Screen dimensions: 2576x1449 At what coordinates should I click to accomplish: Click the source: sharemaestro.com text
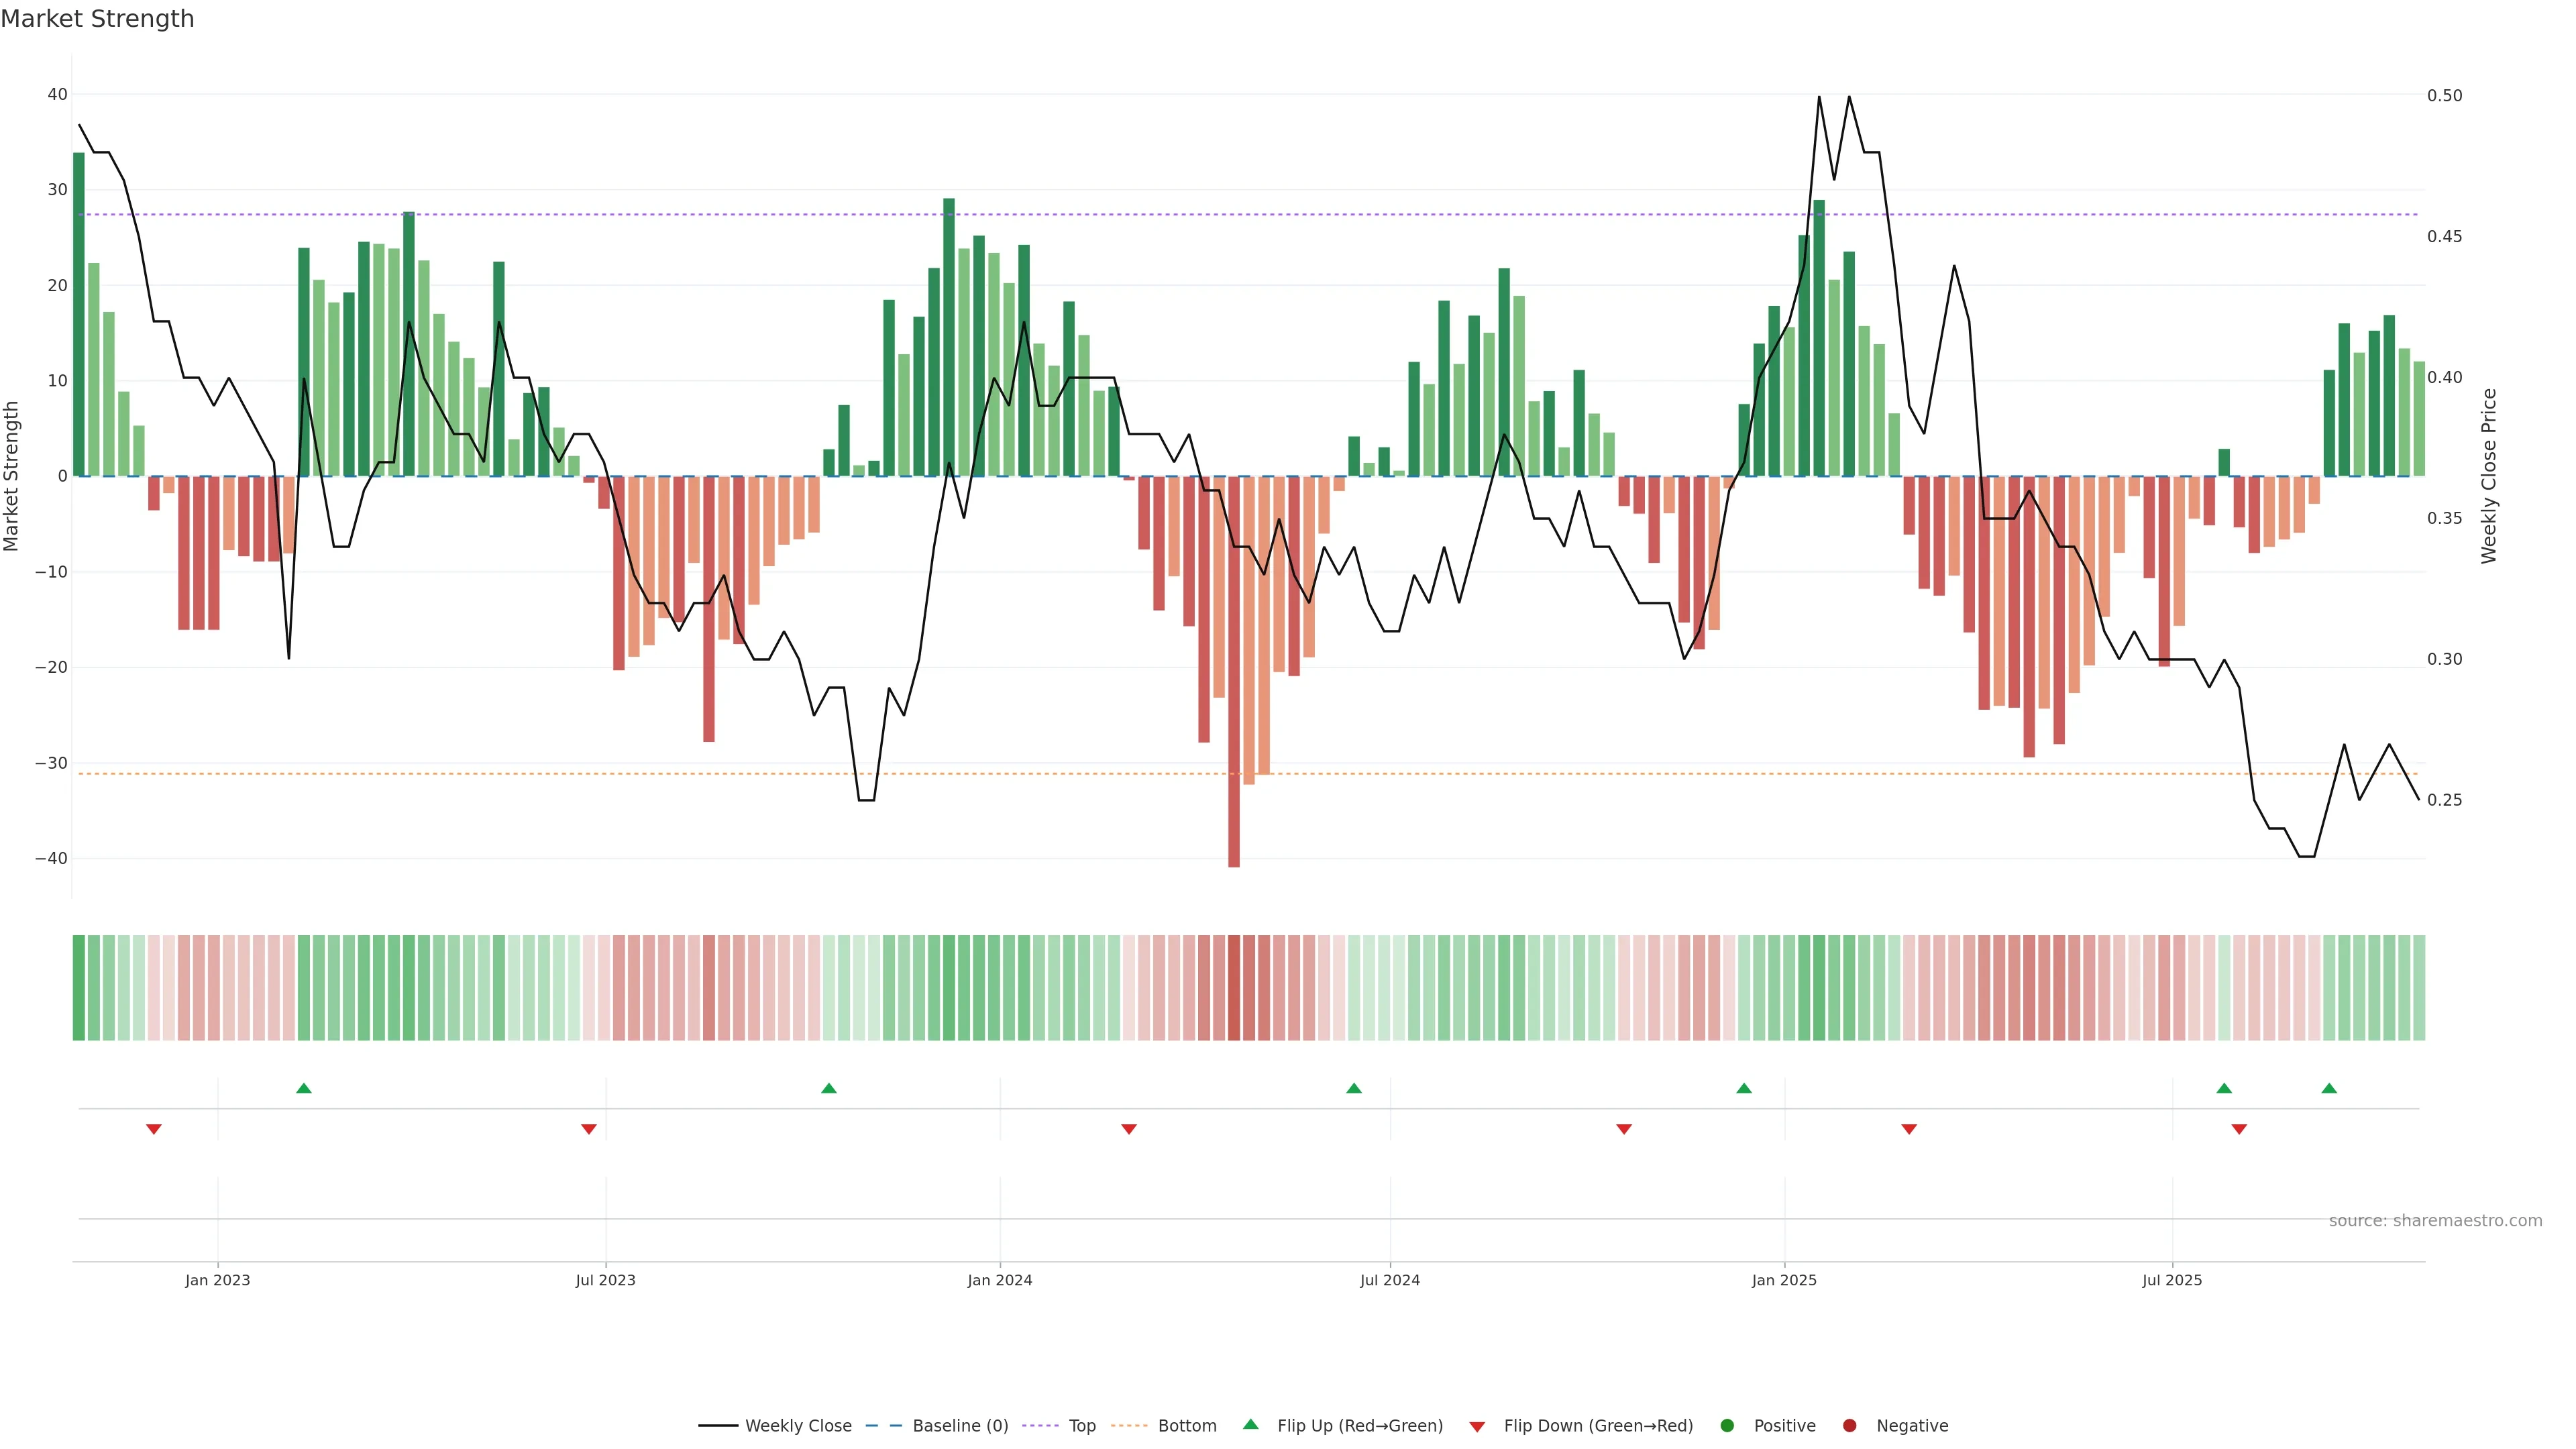pyautogui.click(x=2435, y=1221)
